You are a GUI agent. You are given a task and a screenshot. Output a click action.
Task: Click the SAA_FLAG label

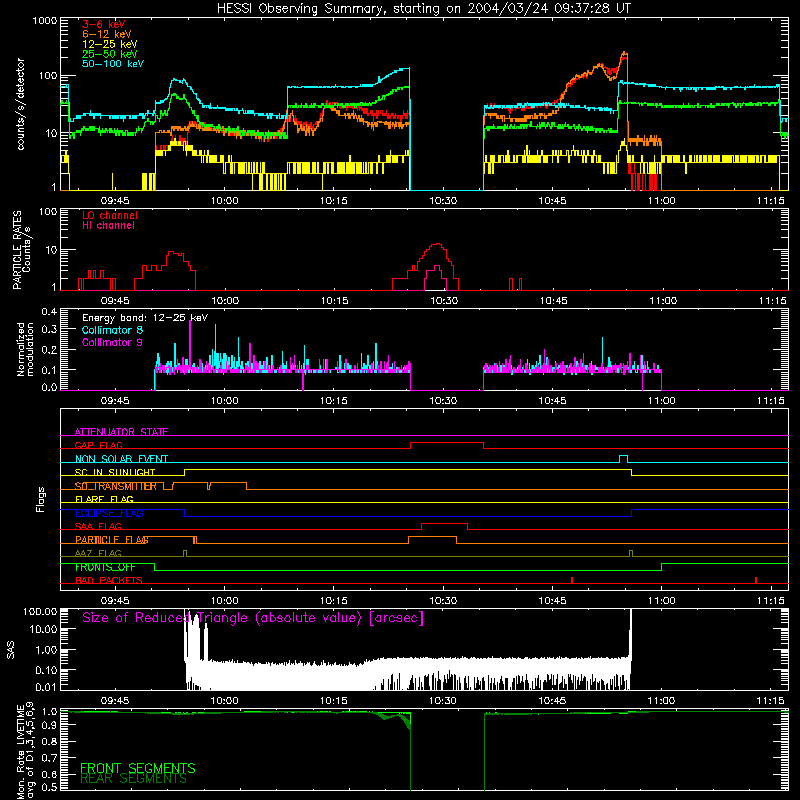(x=98, y=526)
